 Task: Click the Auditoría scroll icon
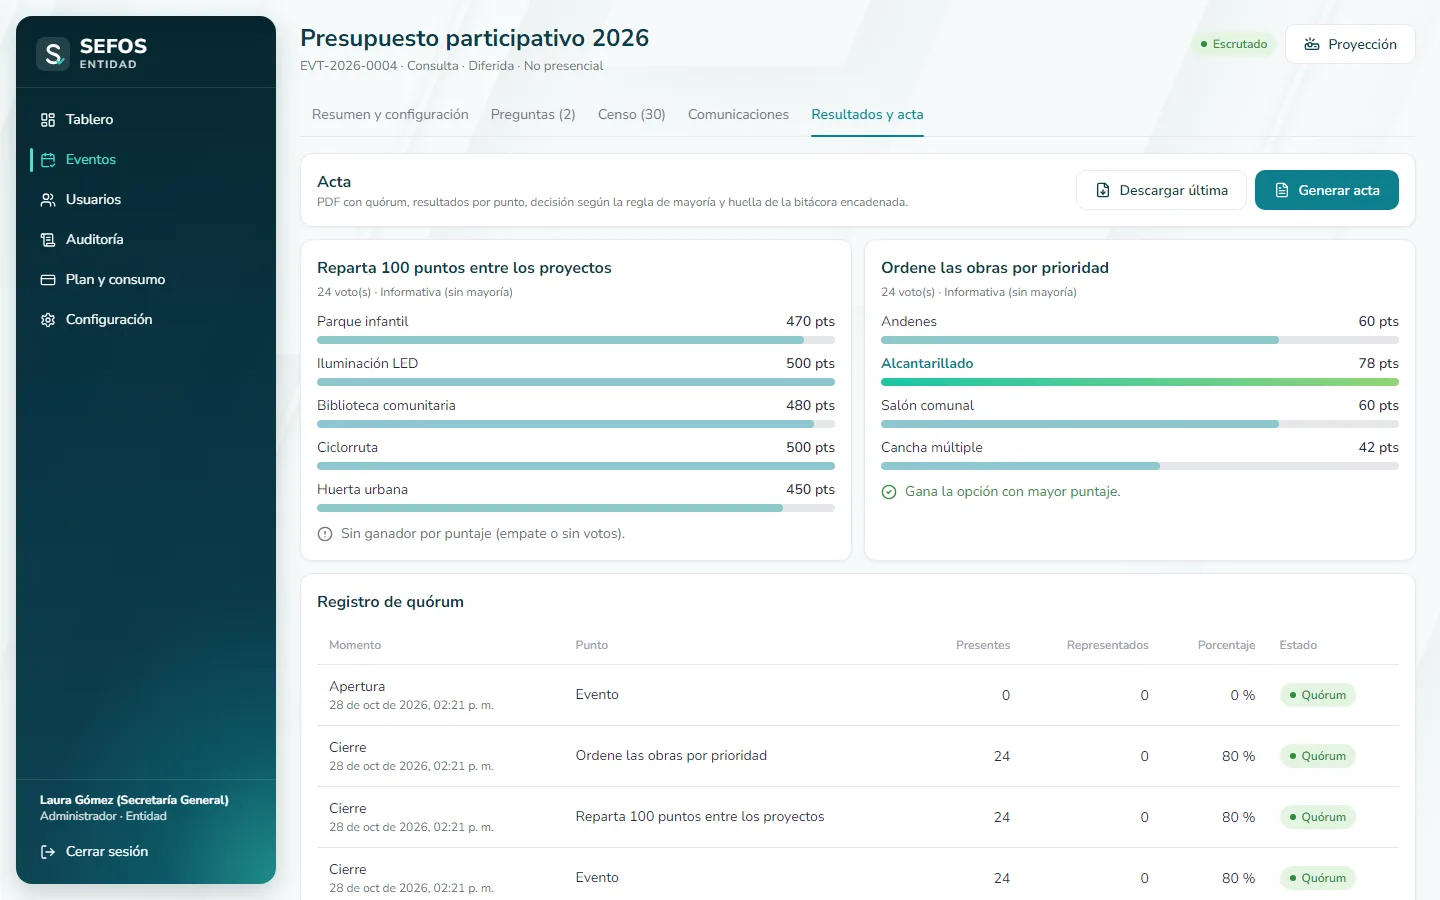(x=48, y=240)
